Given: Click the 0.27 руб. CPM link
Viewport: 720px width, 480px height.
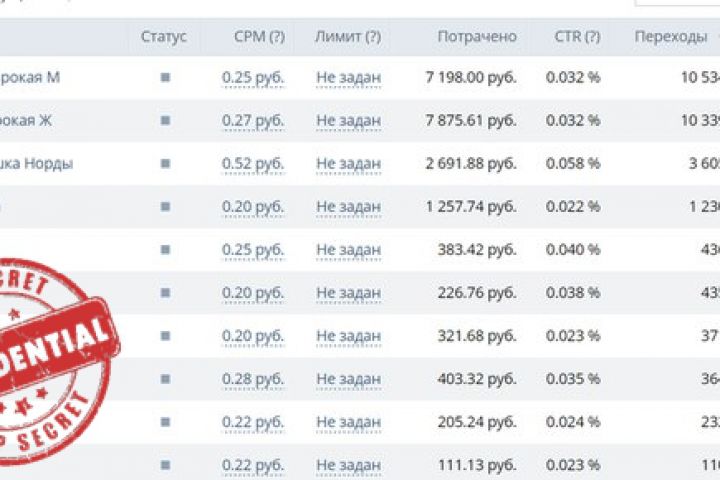Looking at the screenshot, I should pos(253,120).
